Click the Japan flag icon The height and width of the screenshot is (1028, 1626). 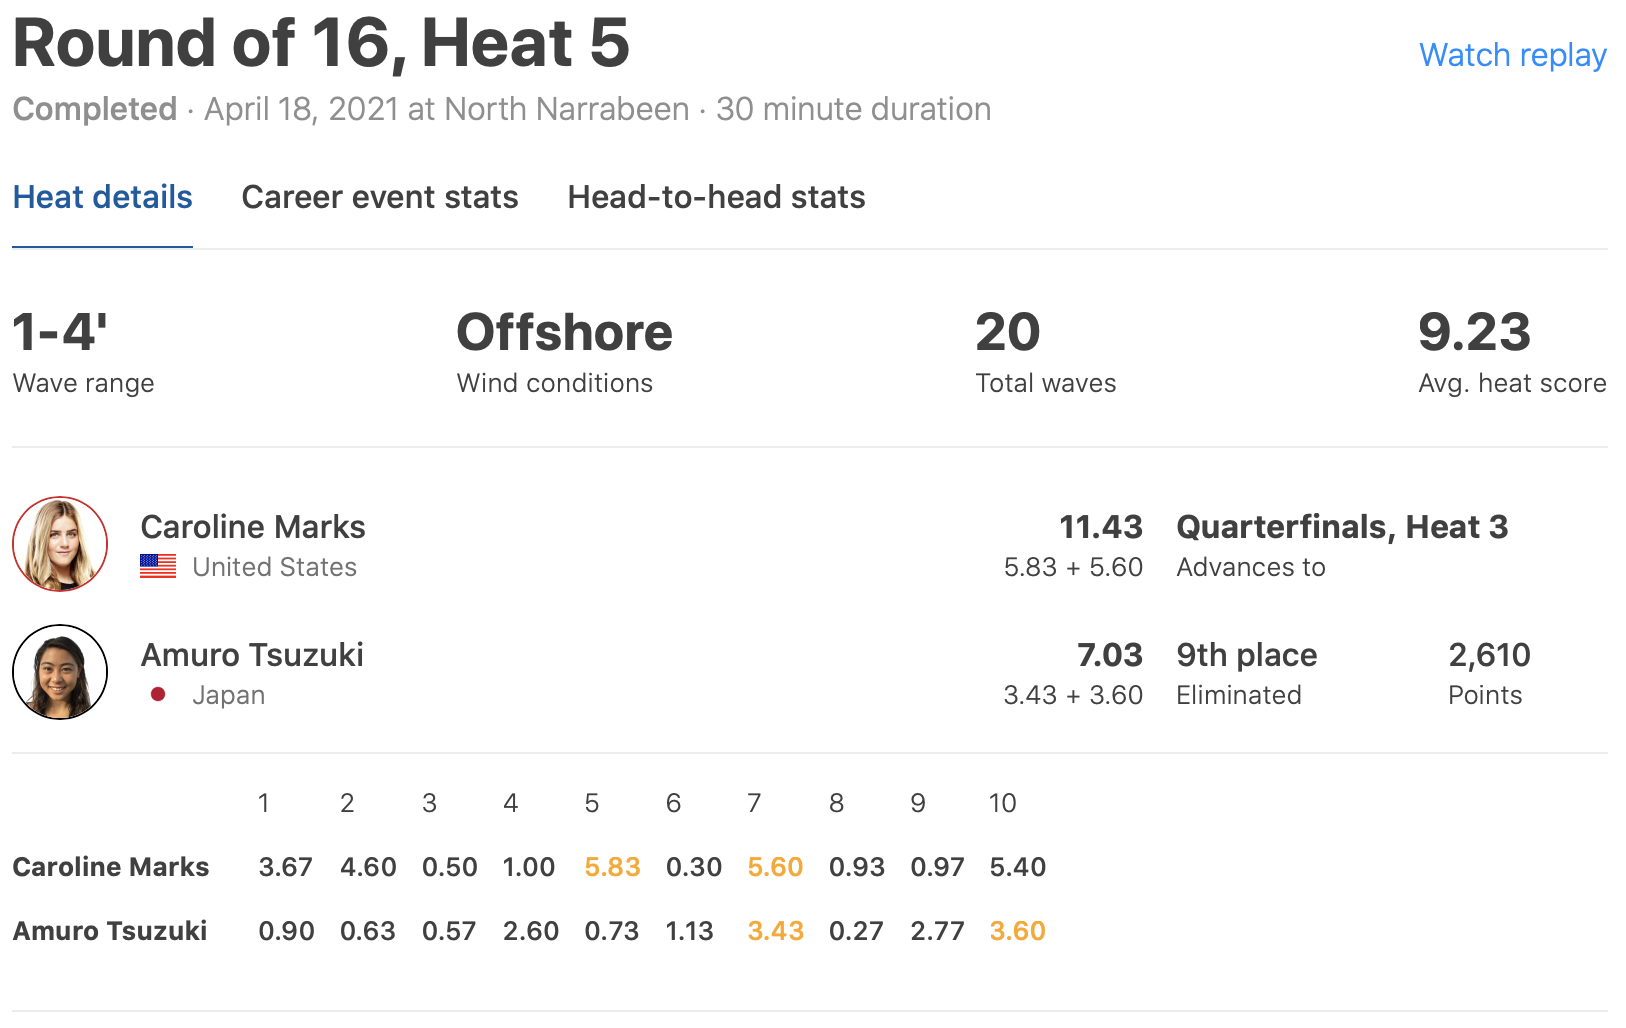(158, 695)
